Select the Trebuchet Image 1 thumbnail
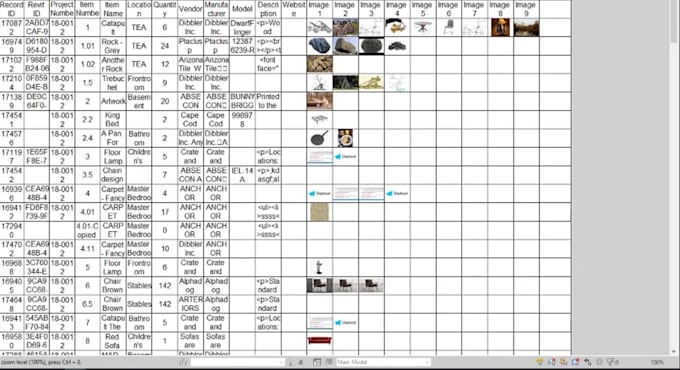This screenshot has width=680, height=370. tap(319, 83)
